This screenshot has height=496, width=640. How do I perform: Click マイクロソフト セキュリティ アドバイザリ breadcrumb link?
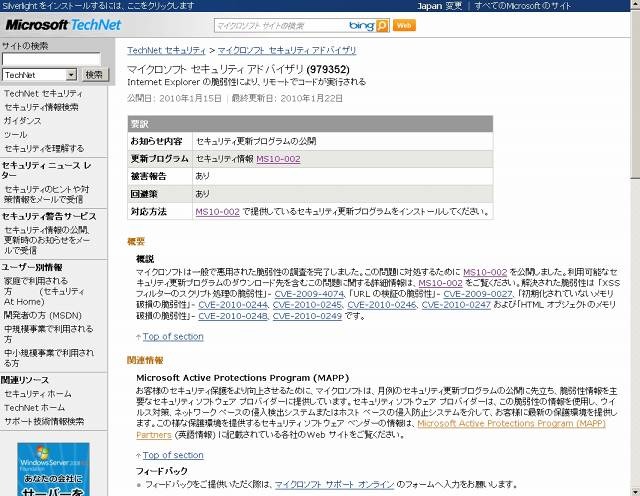pyautogui.click(x=287, y=51)
